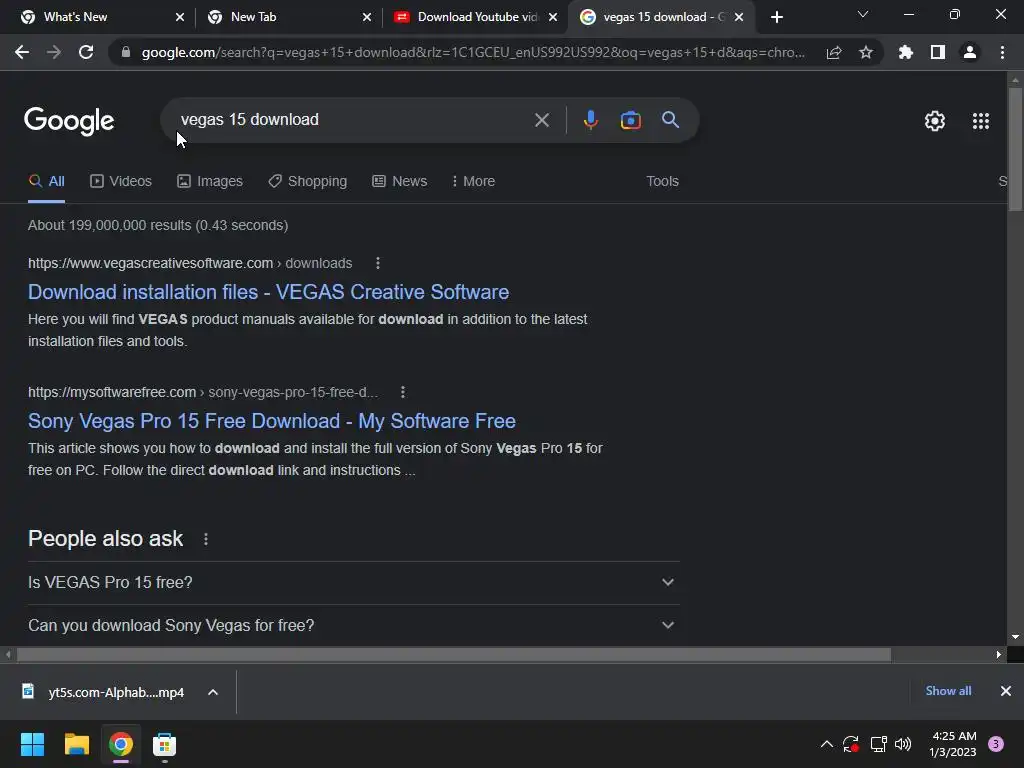Open the tab search dropdown
1024x768 pixels.
[x=863, y=14]
